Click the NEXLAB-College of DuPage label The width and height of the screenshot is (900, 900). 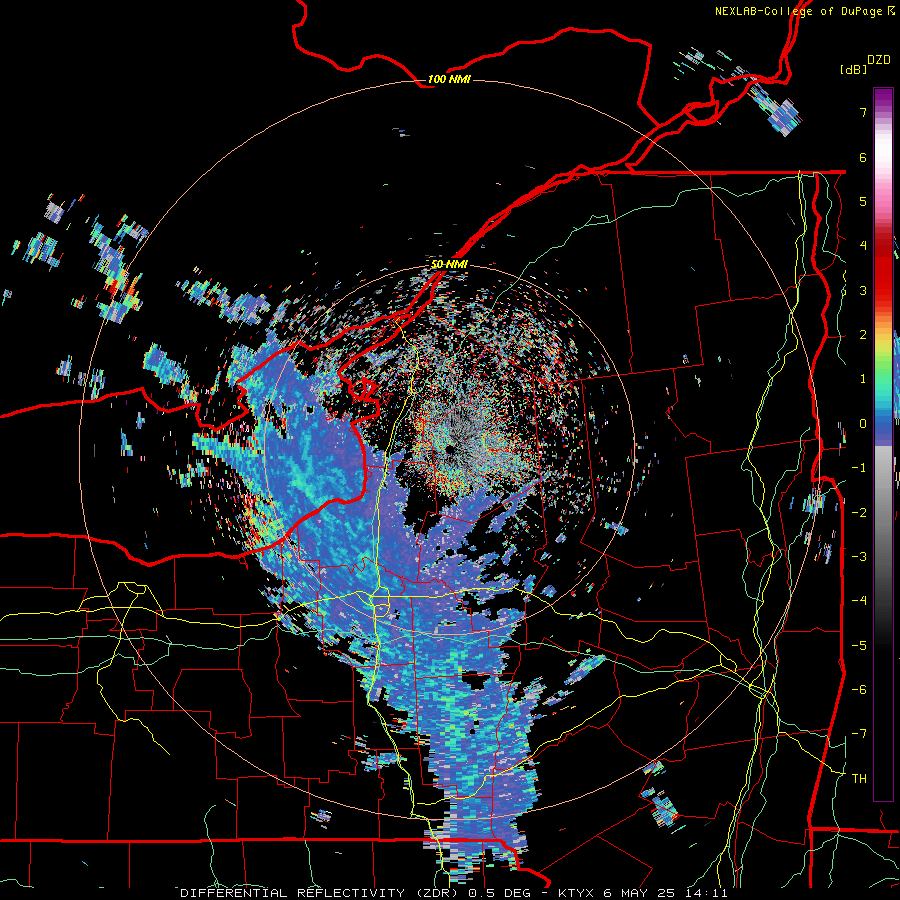[x=805, y=11]
